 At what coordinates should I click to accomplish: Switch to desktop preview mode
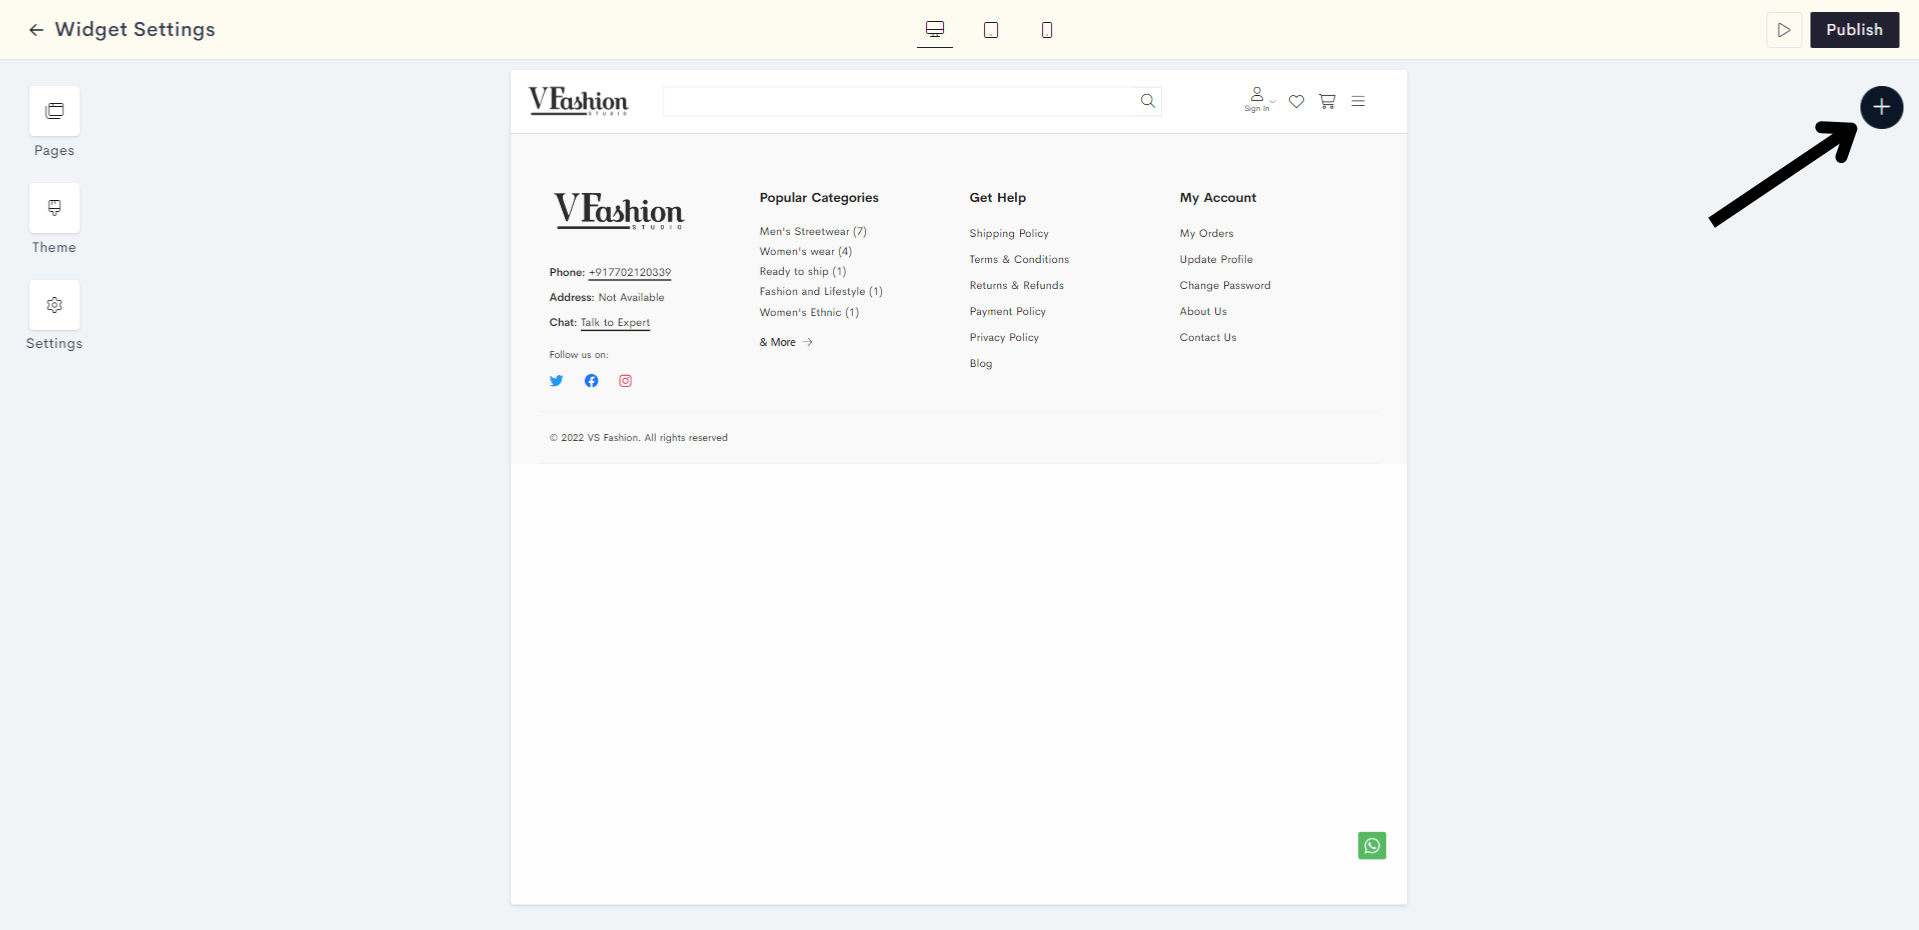[x=935, y=30]
